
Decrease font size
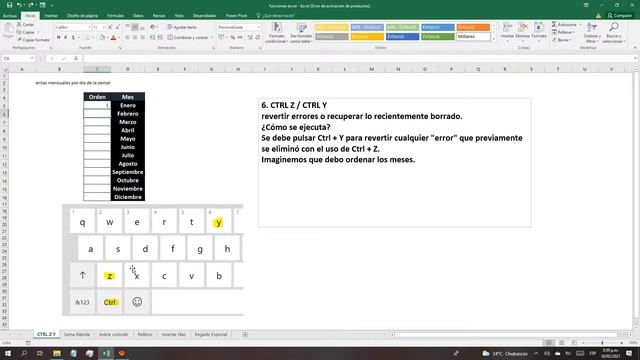pos(118,27)
